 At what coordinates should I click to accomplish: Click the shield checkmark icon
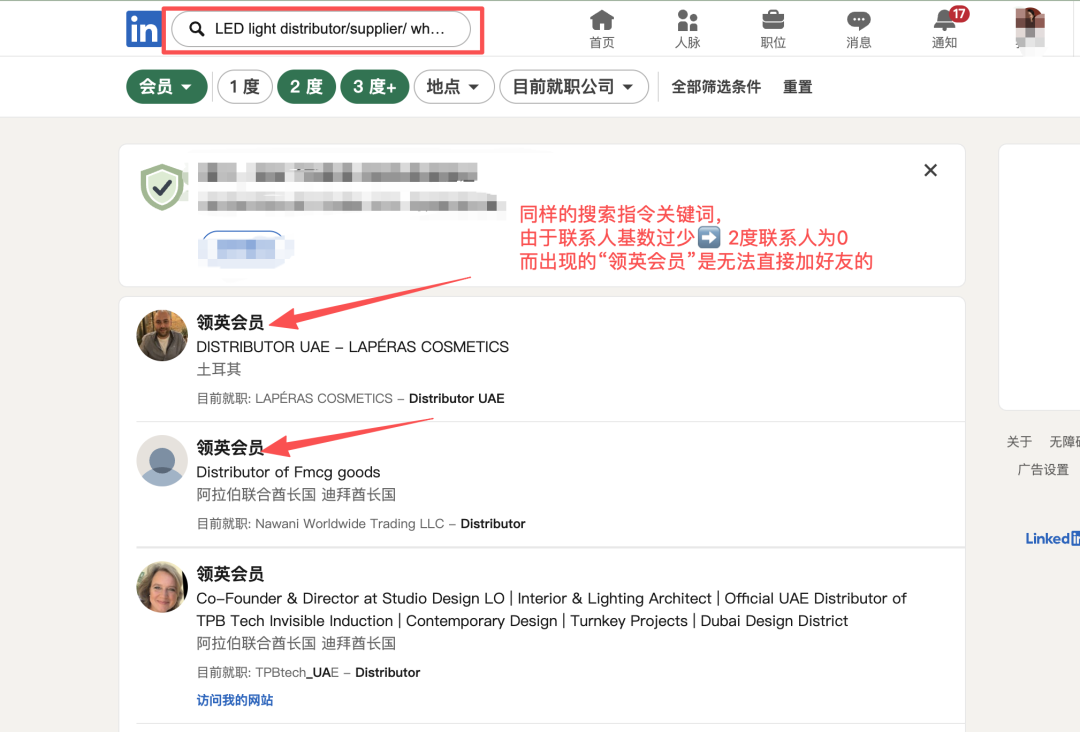pyautogui.click(x=162, y=187)
